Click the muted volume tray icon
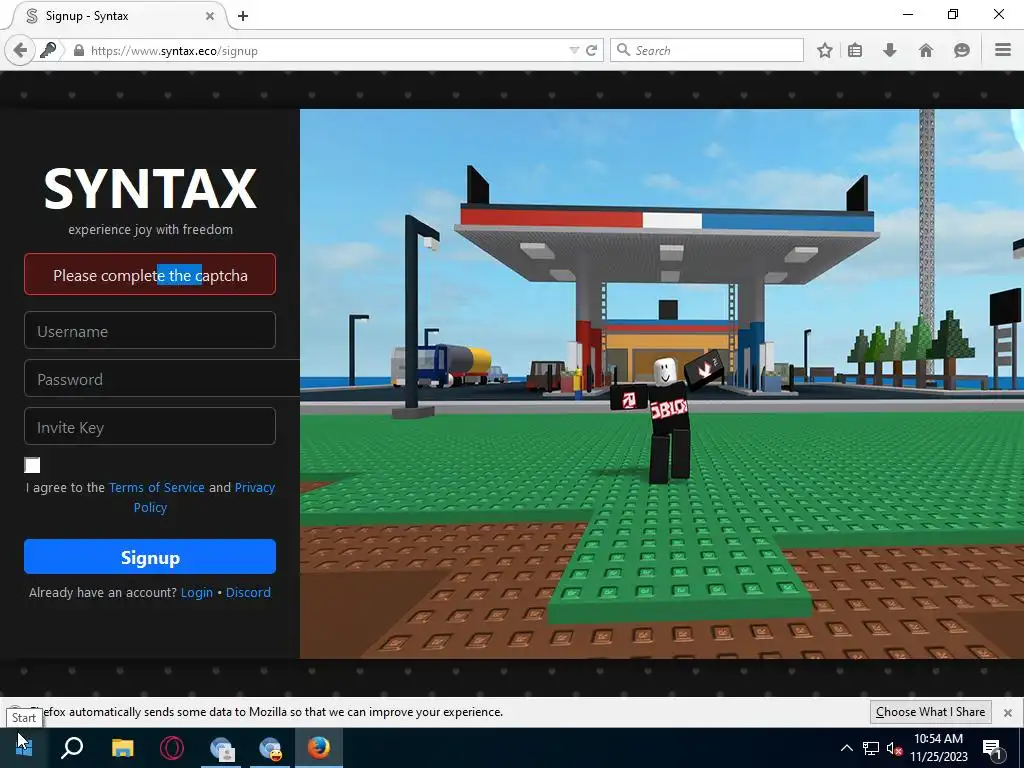 [894, 748]
